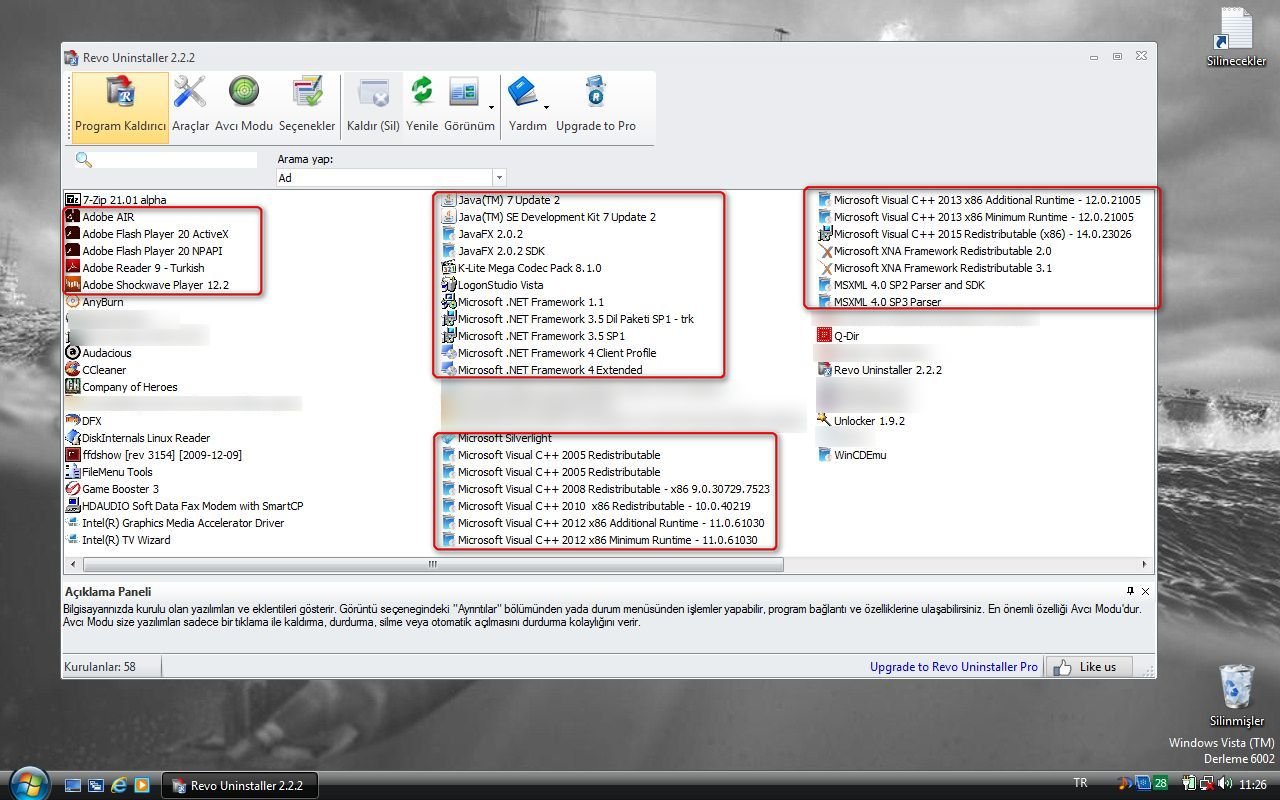Click the scrollbar right arrow
Screen dimensions: 1280x800
1146,565
